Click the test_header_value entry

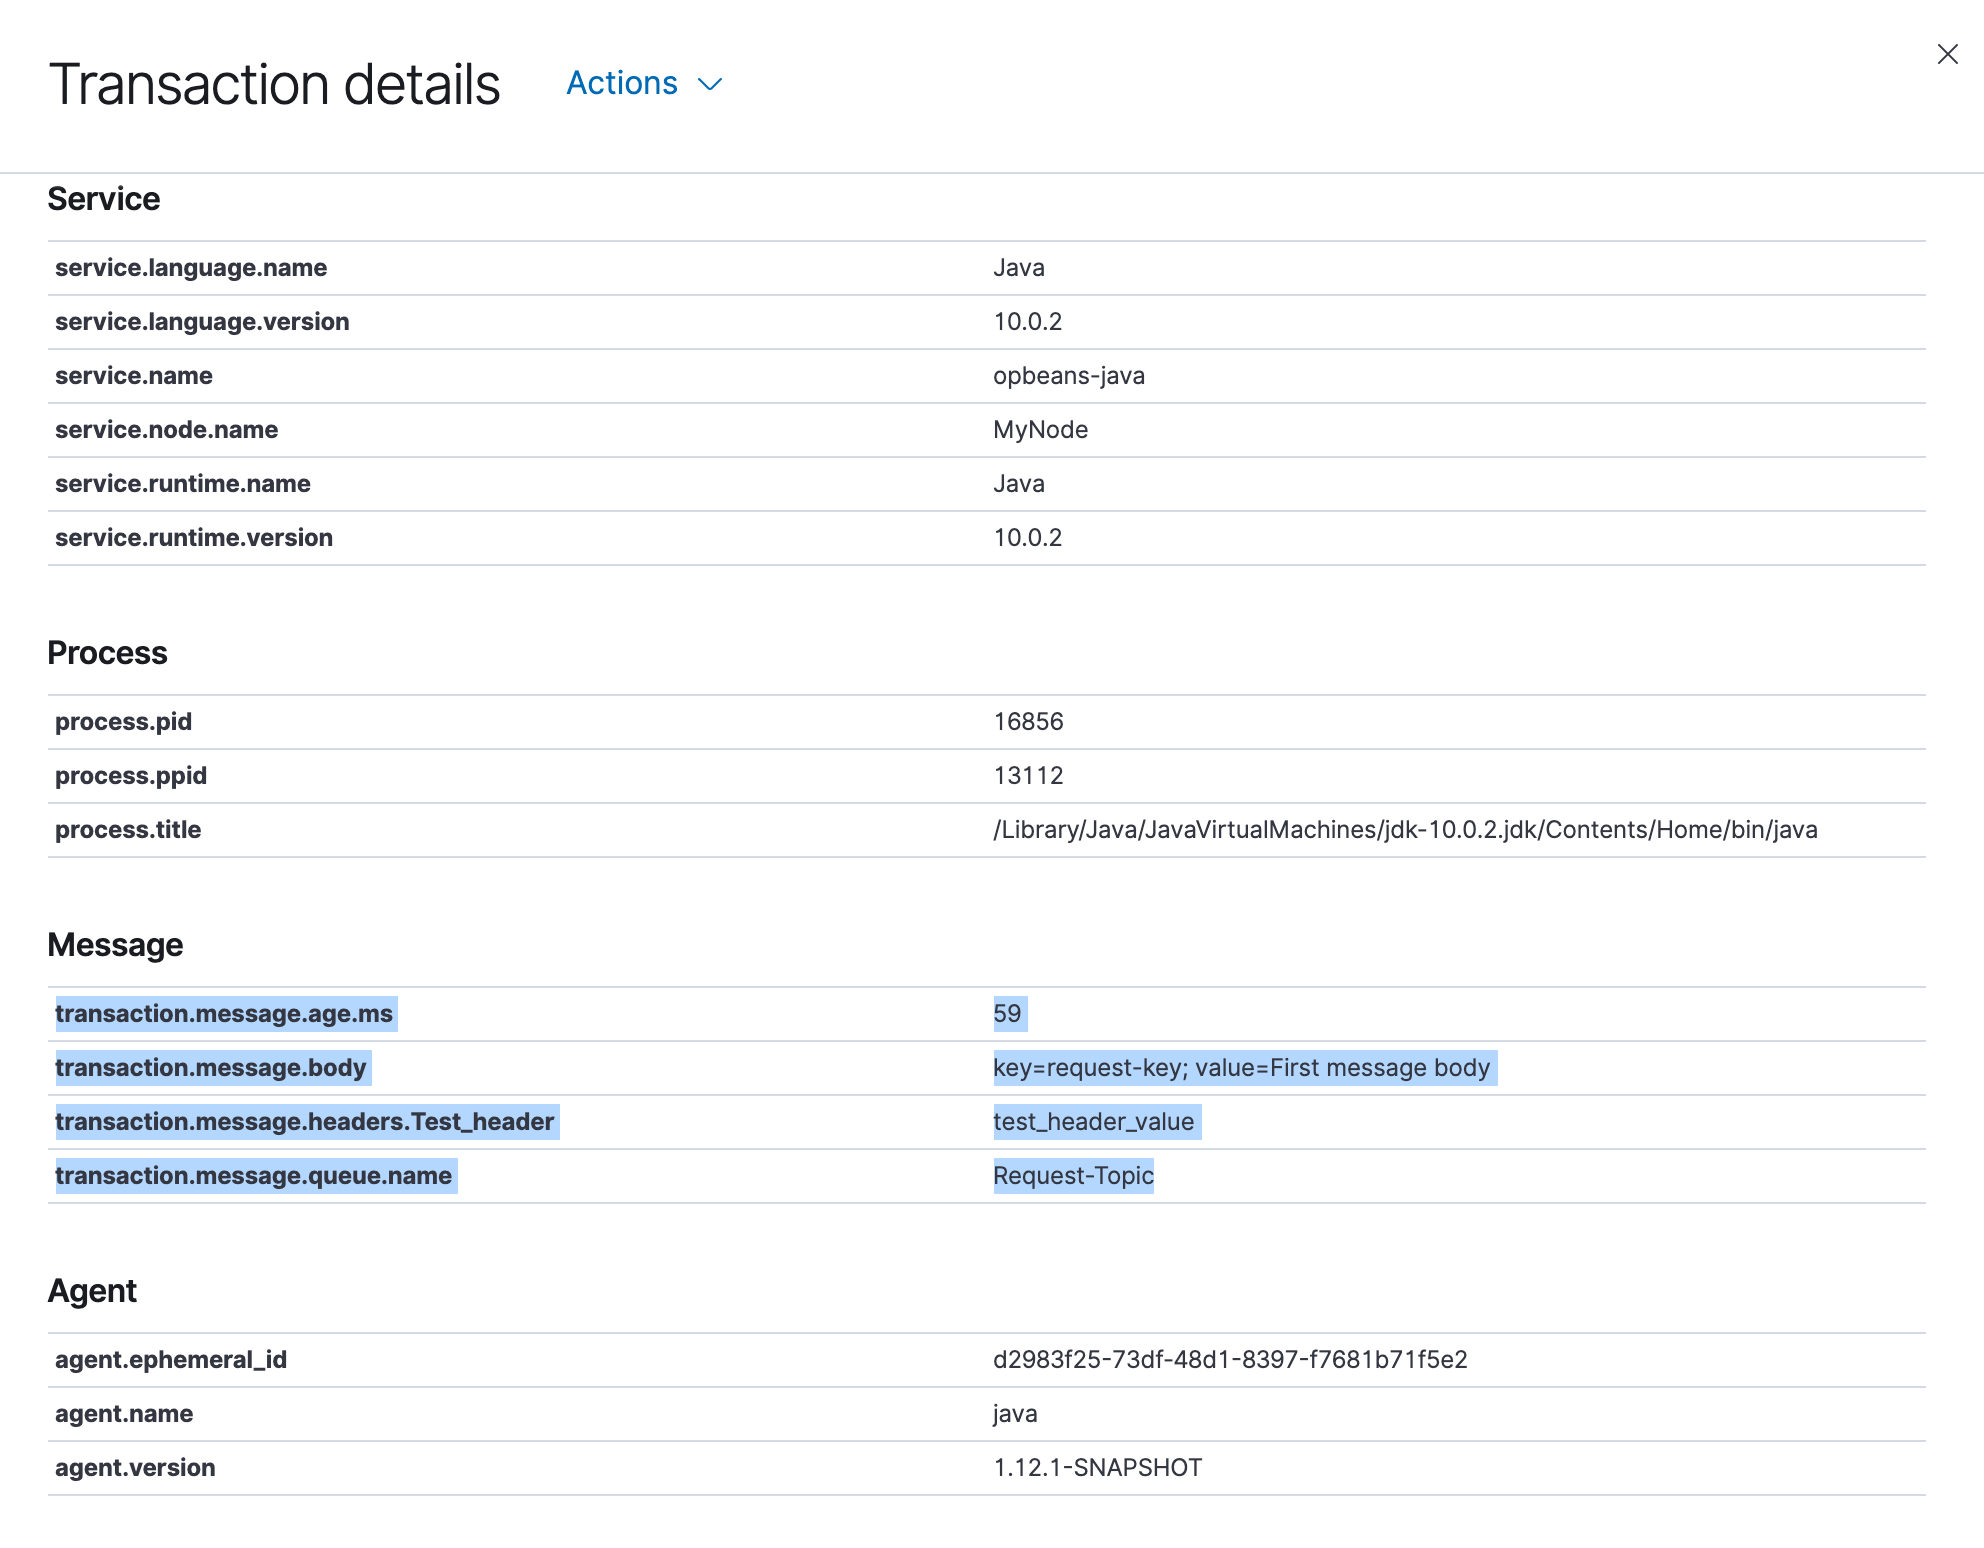click(1094, 1122)
